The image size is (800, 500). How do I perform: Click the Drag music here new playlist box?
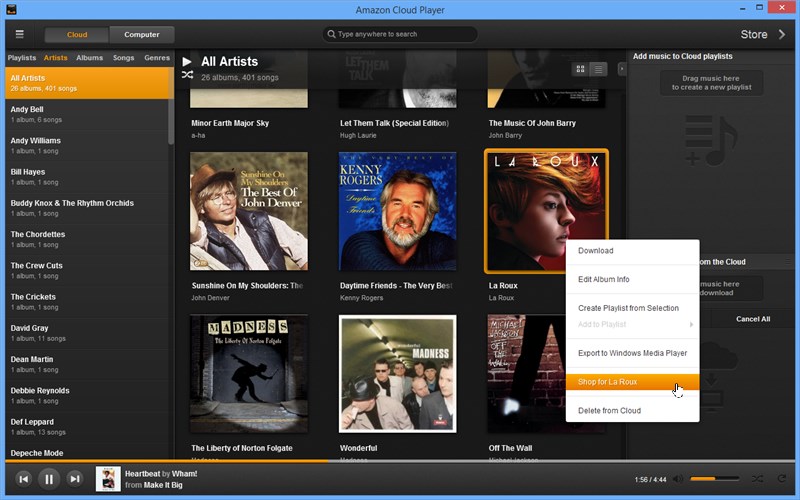click(x=711, y=83)
